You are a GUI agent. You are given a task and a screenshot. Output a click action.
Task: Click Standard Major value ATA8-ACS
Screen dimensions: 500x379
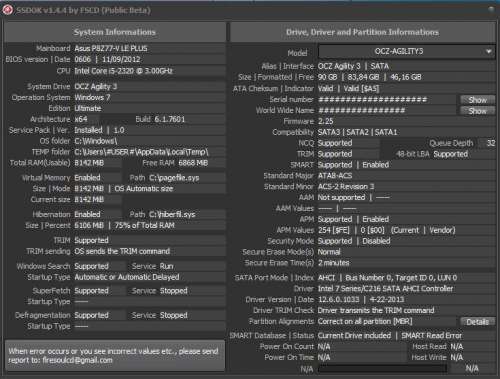coord(335,176)
